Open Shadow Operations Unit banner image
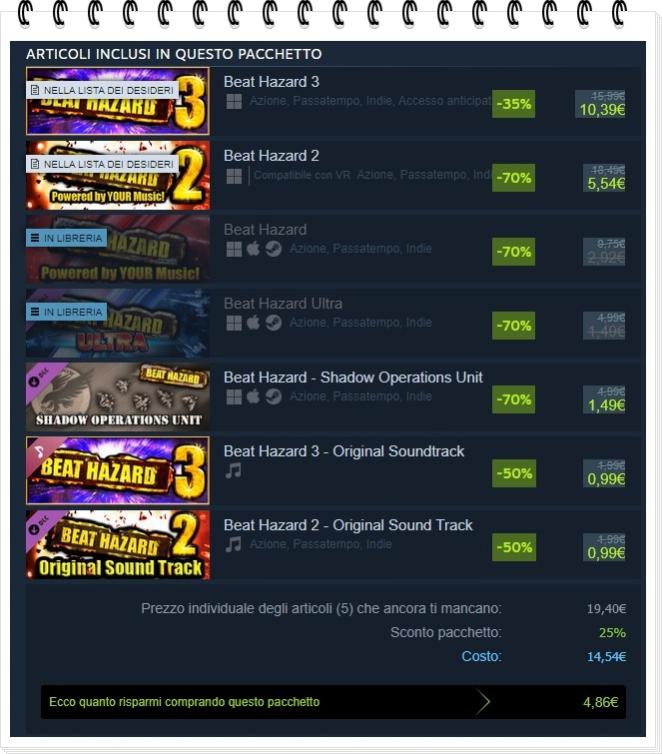This screenshot has height=754, width=662. [118, 397]
